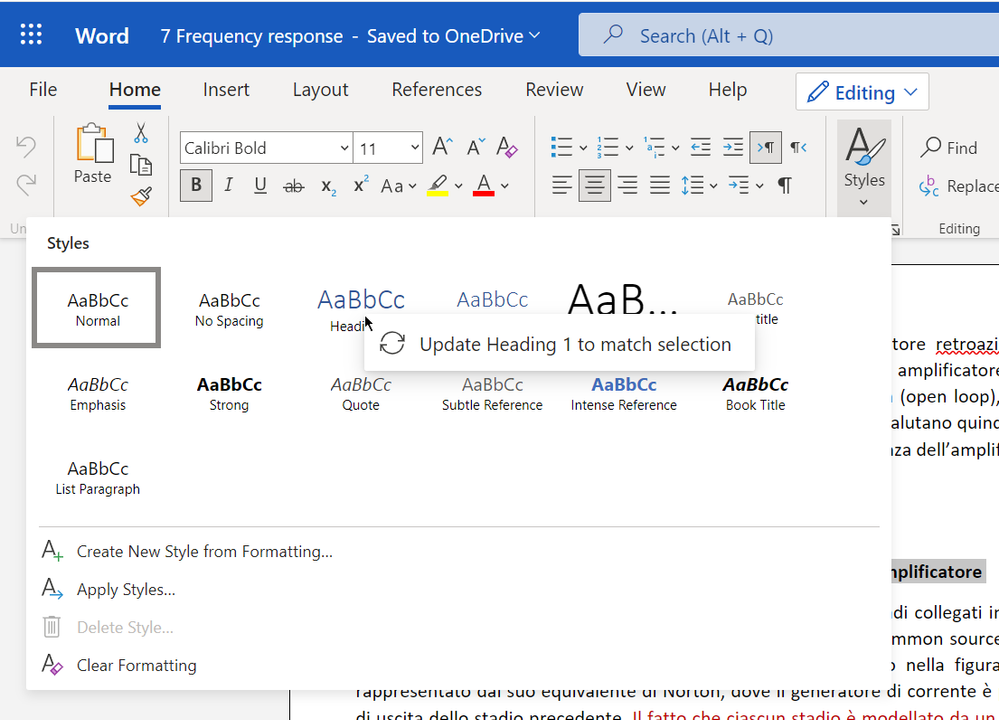999x720 pixels.
Task: Click Create New Style from Formatting
Action: [x=205, y=551]
